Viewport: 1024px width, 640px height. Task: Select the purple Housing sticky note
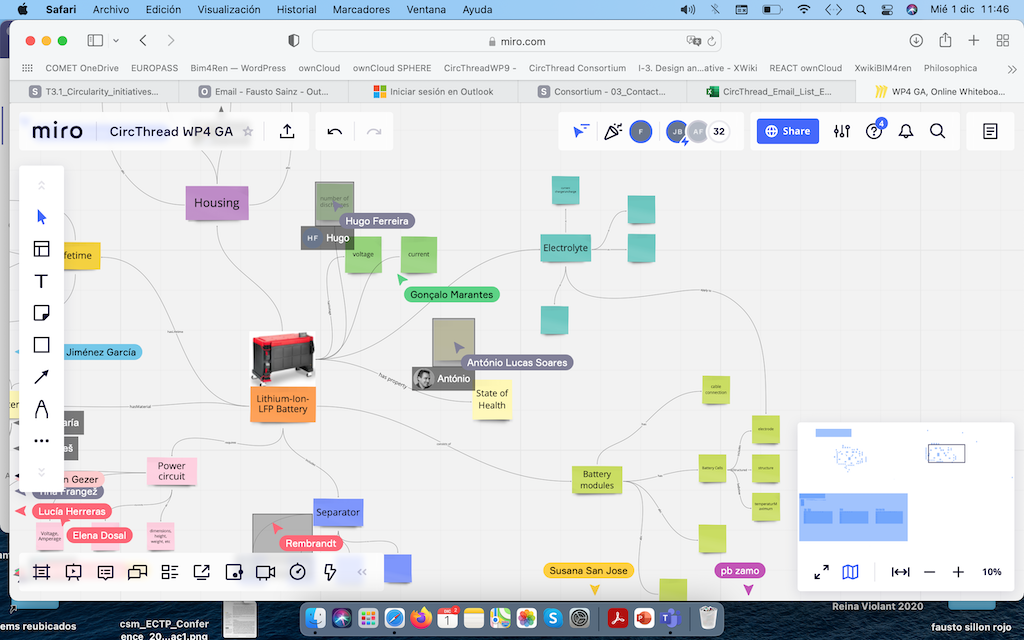217,202
